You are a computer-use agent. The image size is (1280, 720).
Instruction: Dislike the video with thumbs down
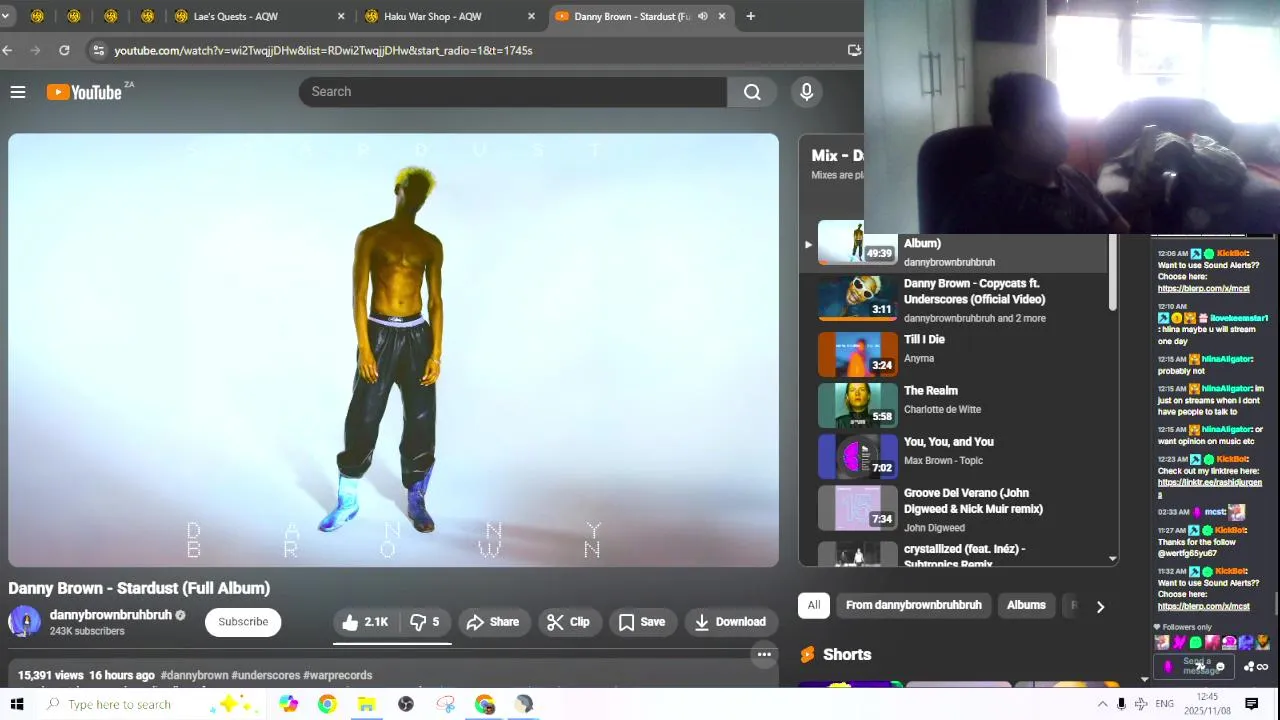[425, 622]
